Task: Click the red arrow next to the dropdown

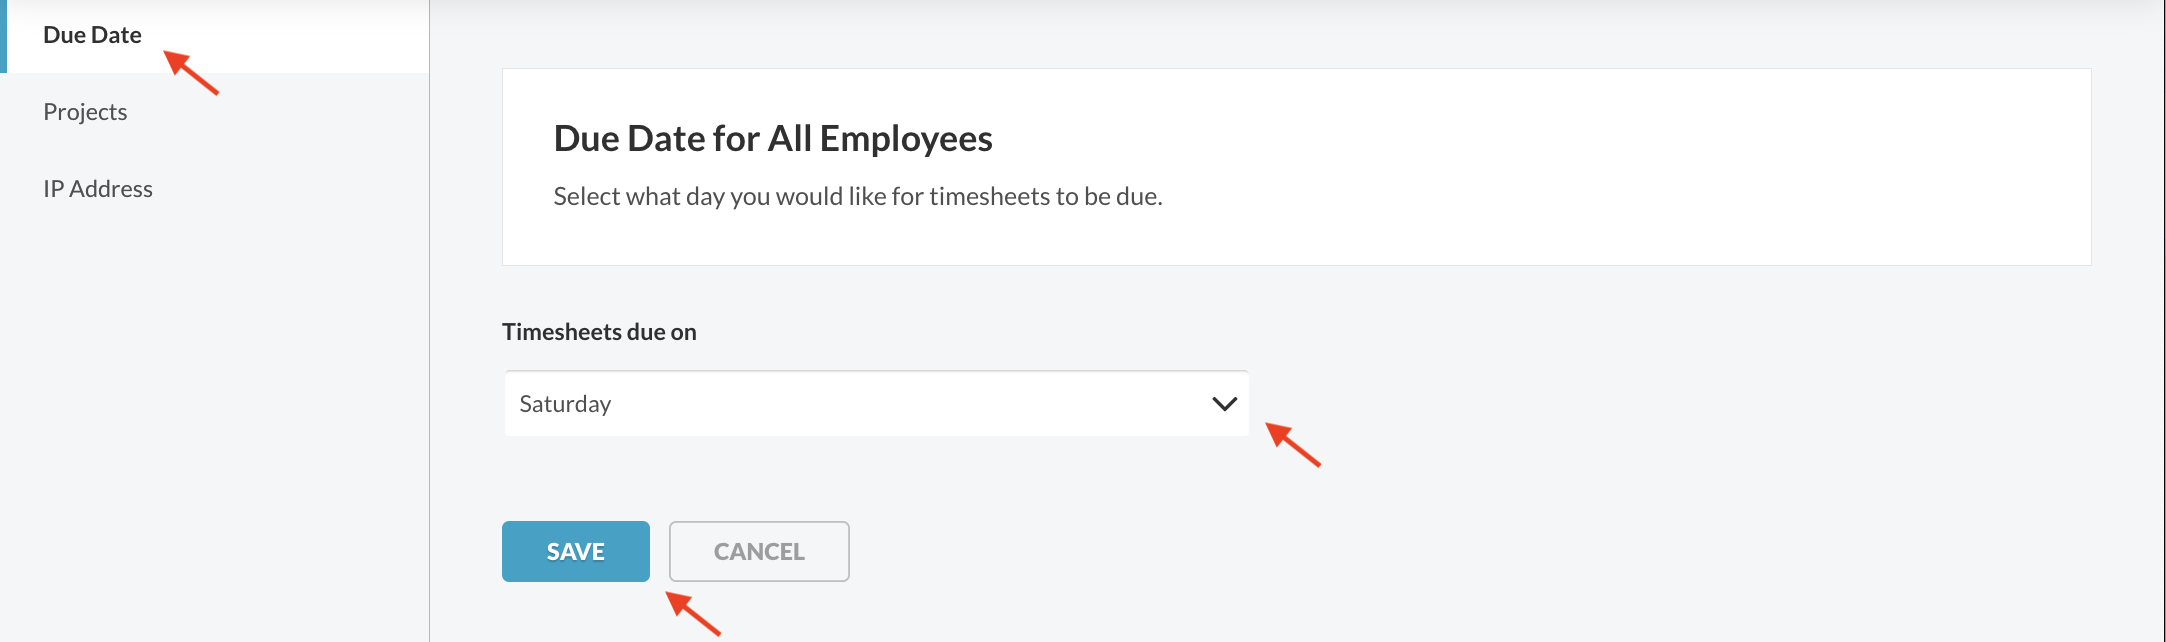Action: tap(1292, 444)
